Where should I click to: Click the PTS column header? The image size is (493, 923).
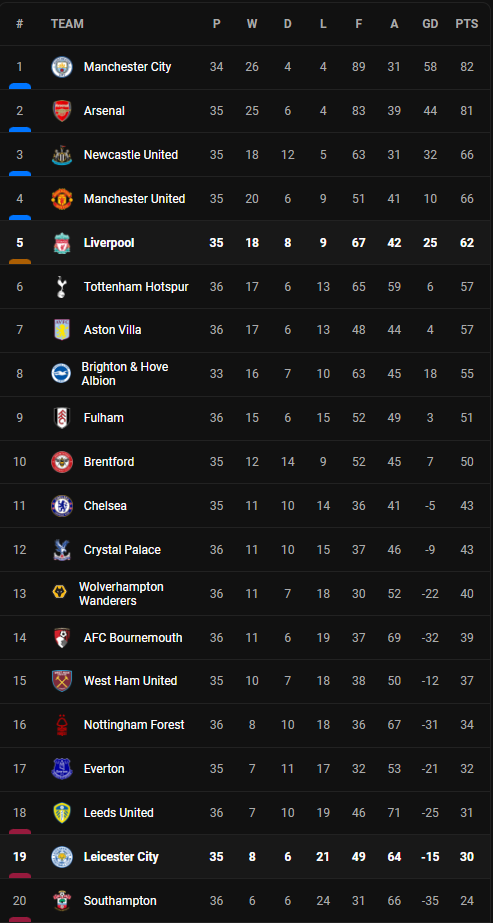467,24
